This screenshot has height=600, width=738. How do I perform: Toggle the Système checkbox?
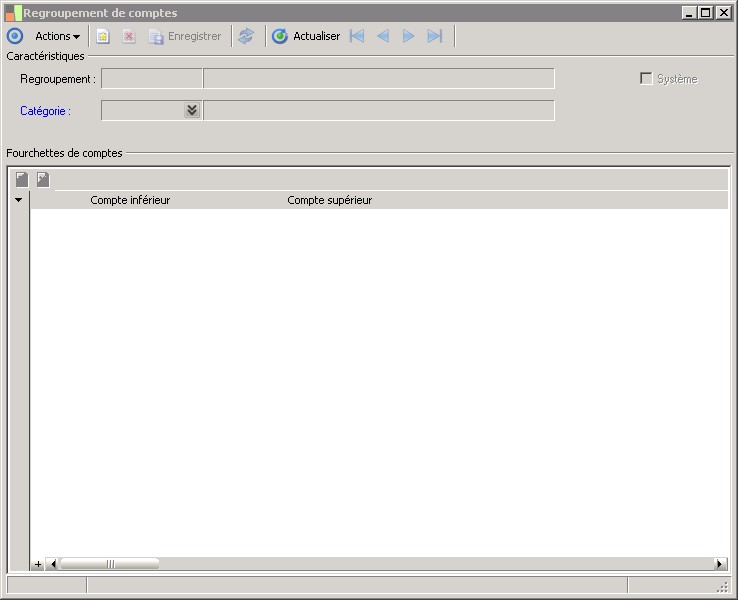646,79
